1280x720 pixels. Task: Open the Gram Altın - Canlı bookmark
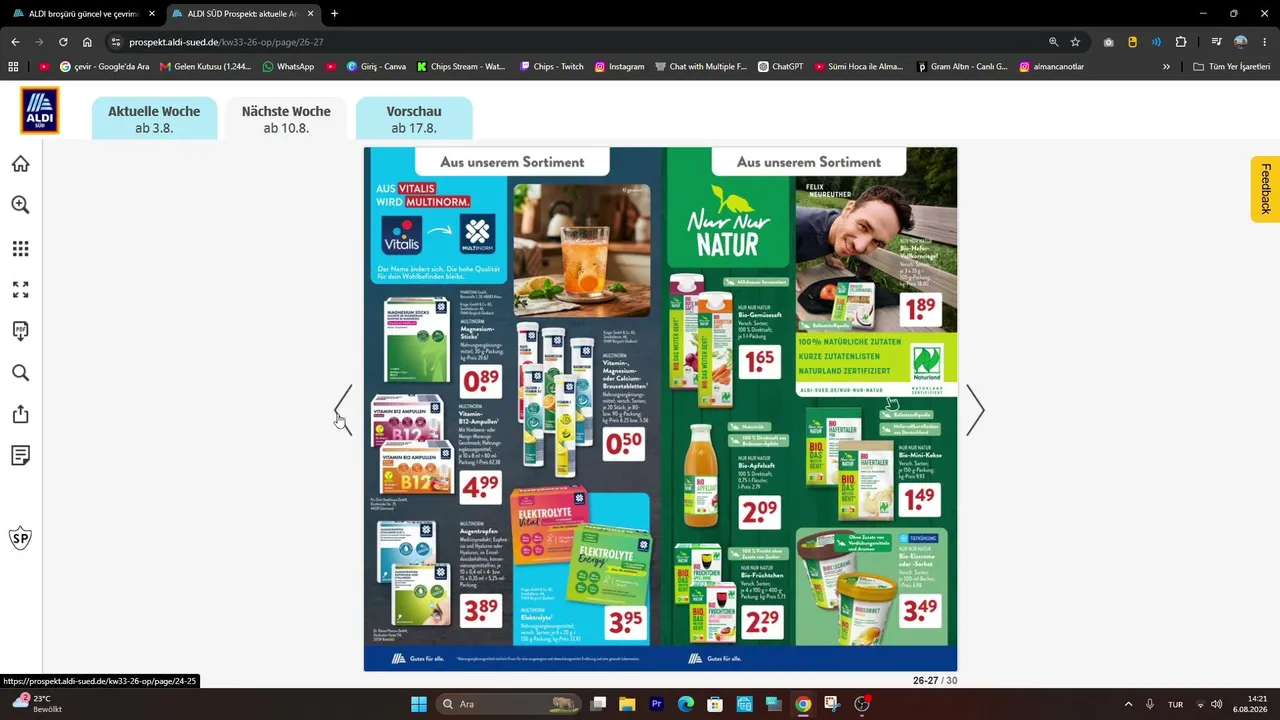[962, 67]
